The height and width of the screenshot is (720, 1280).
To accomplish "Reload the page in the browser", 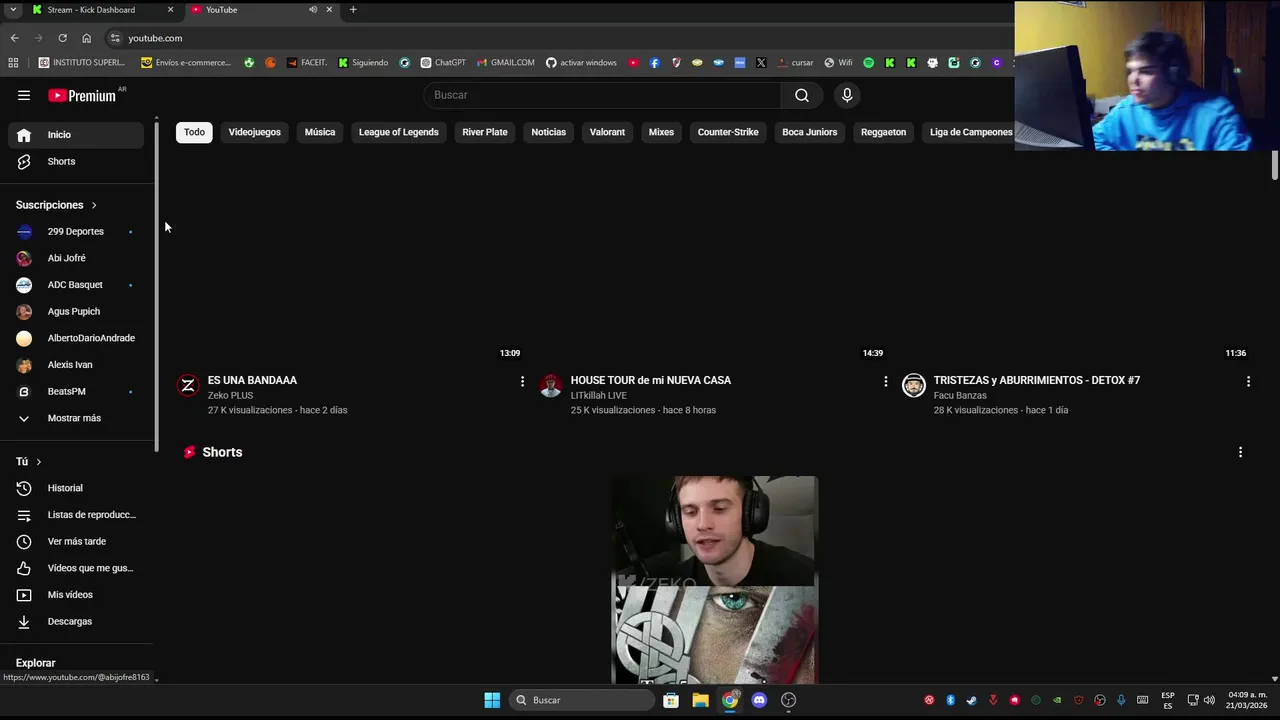I will (x=62, y=38).
